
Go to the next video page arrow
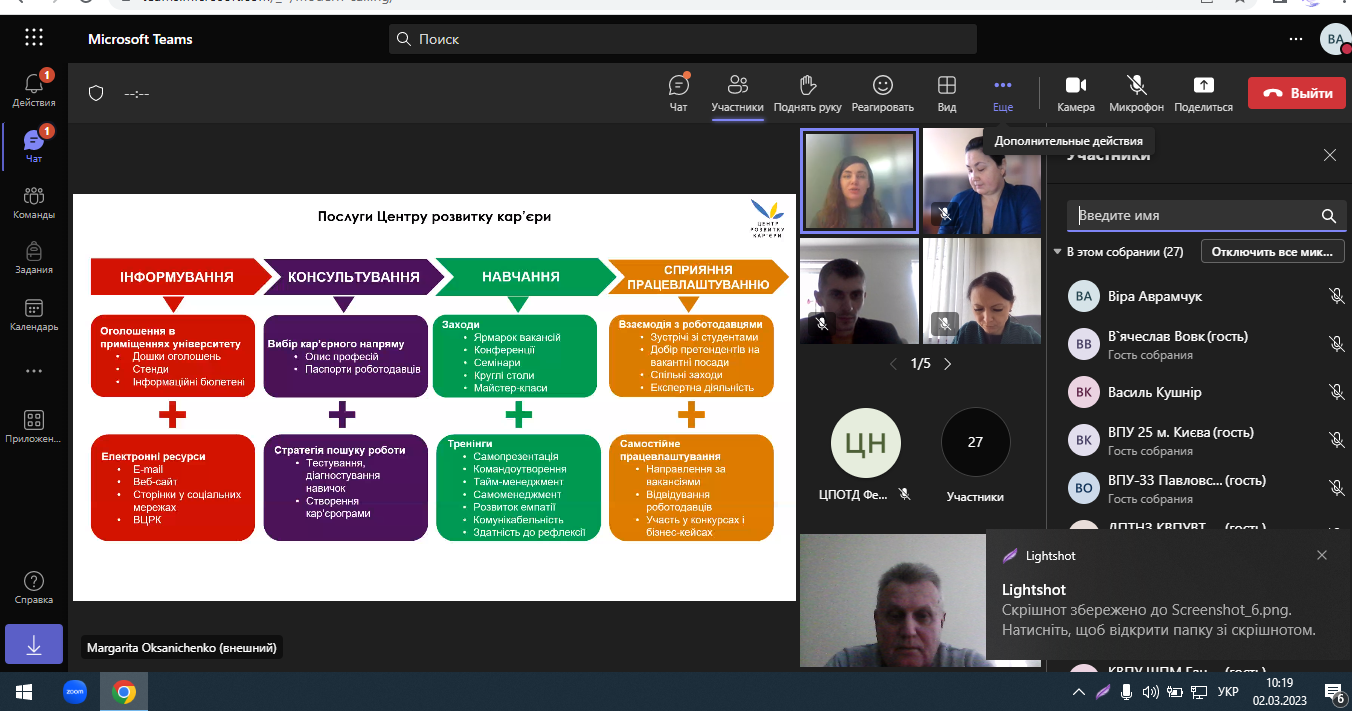[x=948, y=364]
